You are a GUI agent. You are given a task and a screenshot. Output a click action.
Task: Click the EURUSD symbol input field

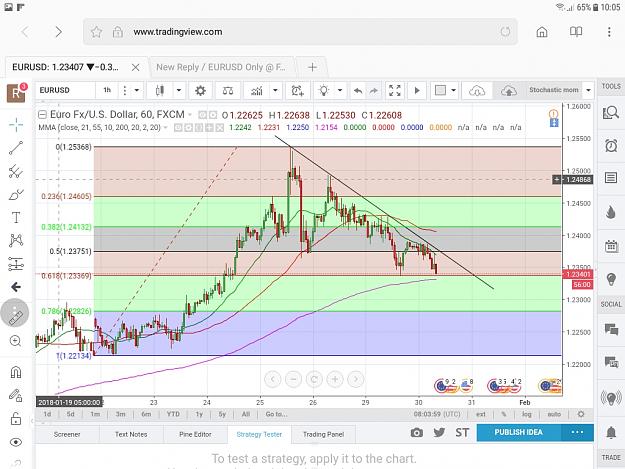(65, 90)
